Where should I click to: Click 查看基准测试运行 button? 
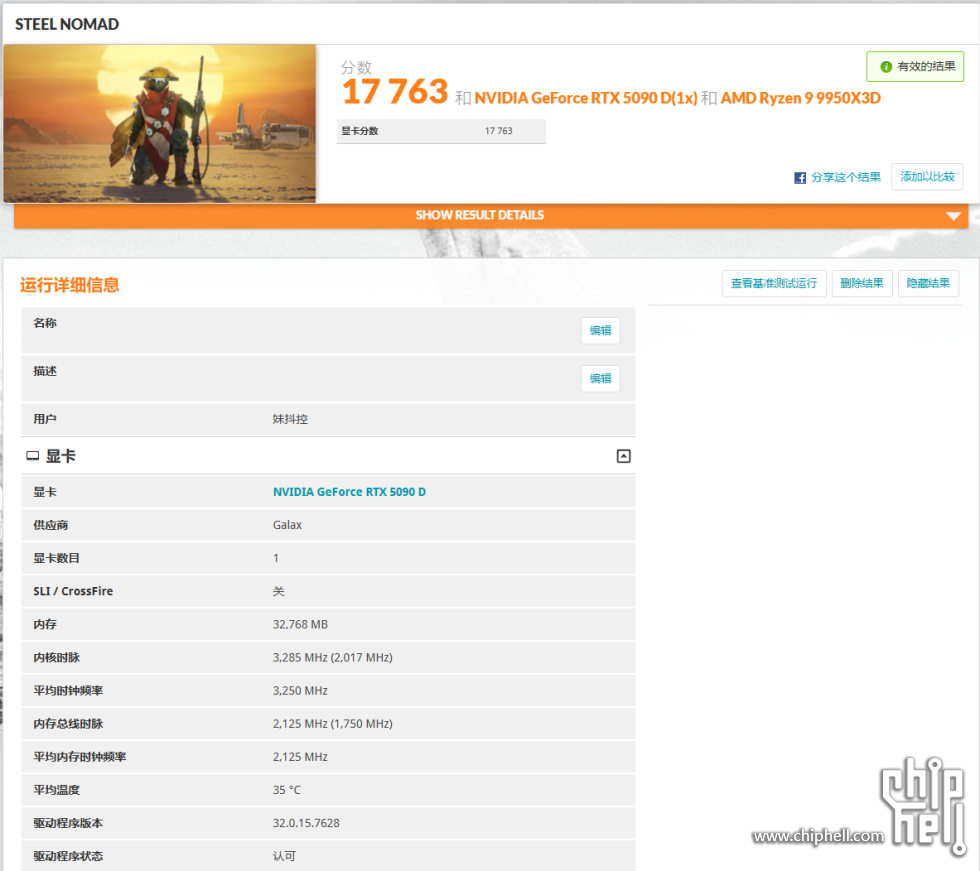774,284
